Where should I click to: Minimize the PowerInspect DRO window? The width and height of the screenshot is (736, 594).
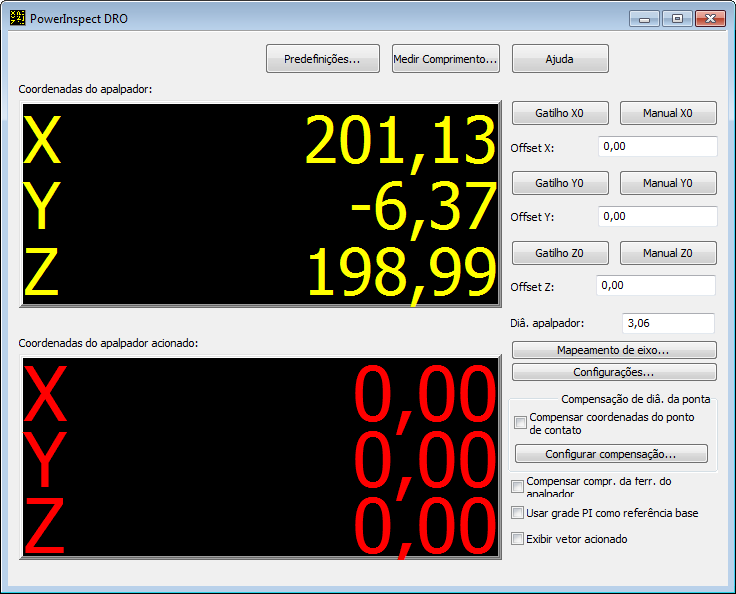(644, 19)
